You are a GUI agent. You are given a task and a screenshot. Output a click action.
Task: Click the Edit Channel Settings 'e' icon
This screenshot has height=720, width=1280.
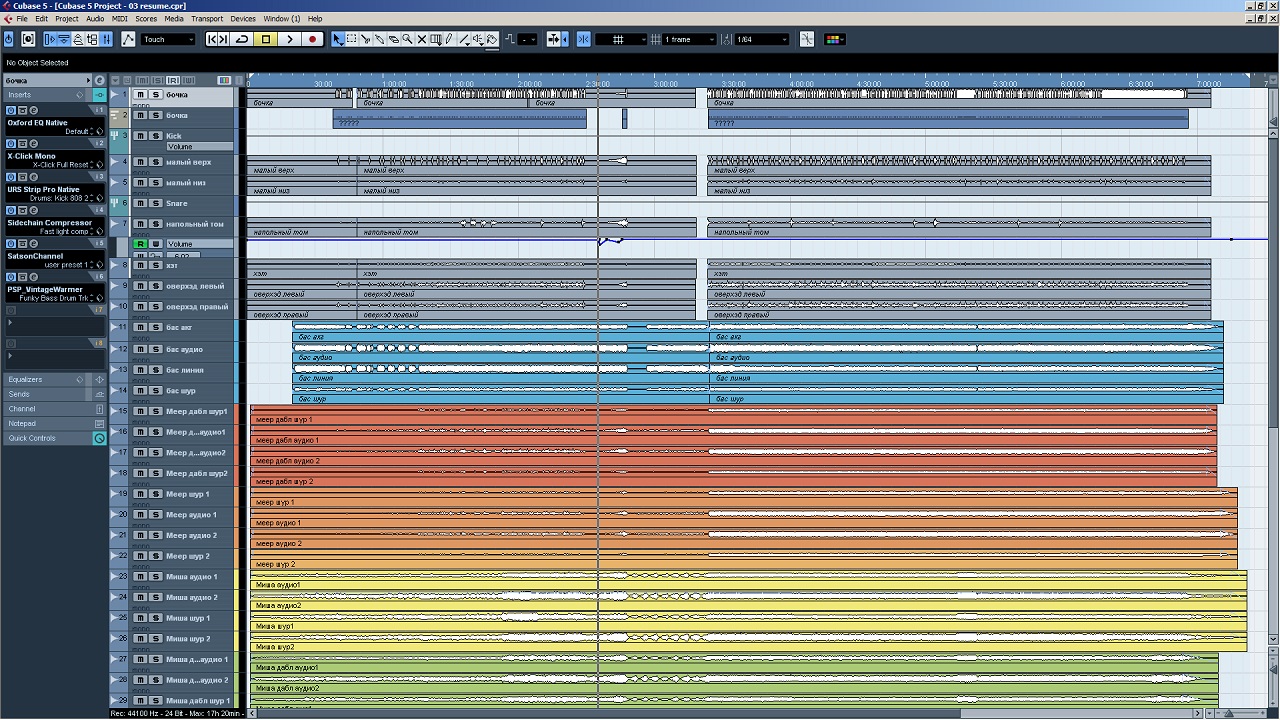(x=100, y=80)
